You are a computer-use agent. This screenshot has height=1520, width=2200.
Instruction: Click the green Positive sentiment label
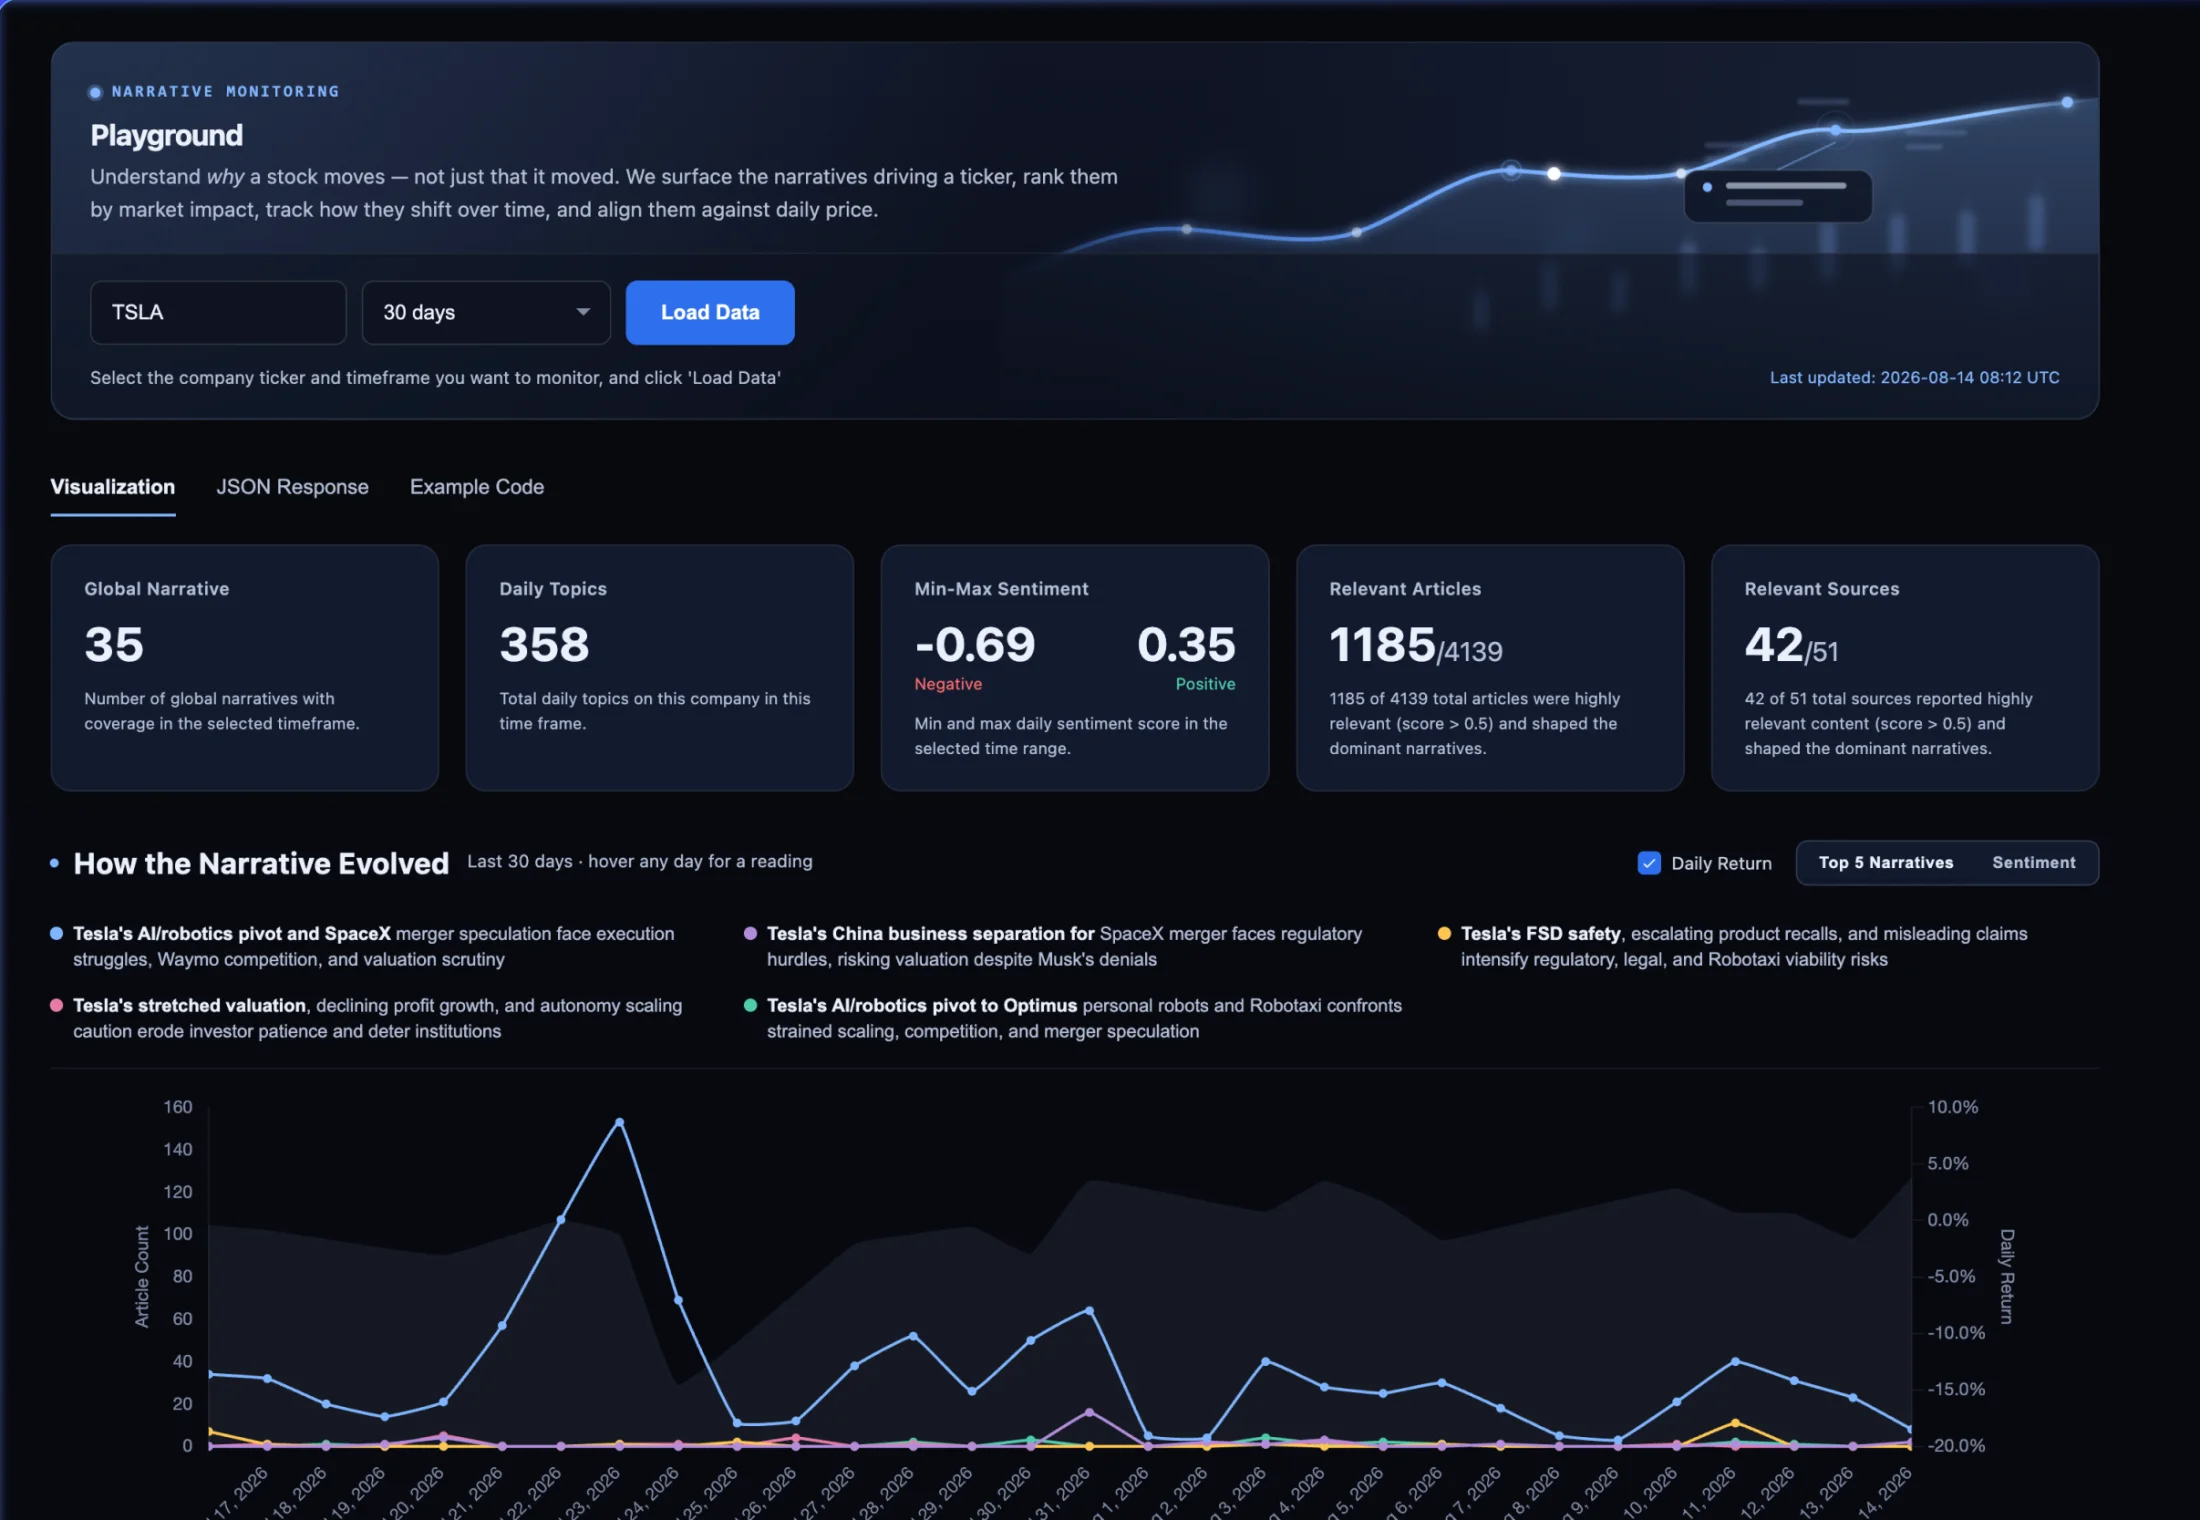click(1205, 684)
